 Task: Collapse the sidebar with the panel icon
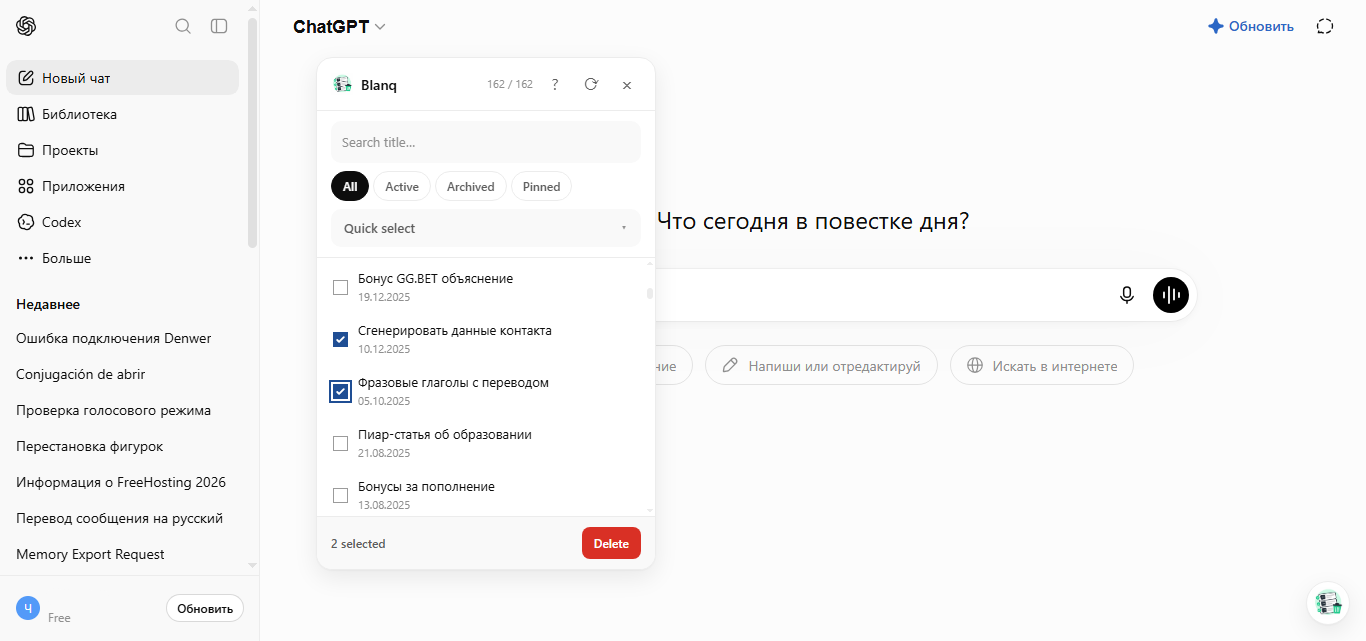[219, 26]
